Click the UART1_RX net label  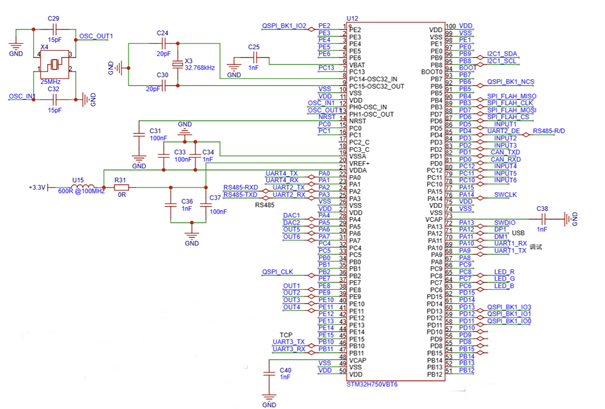[x=510, y=243]
